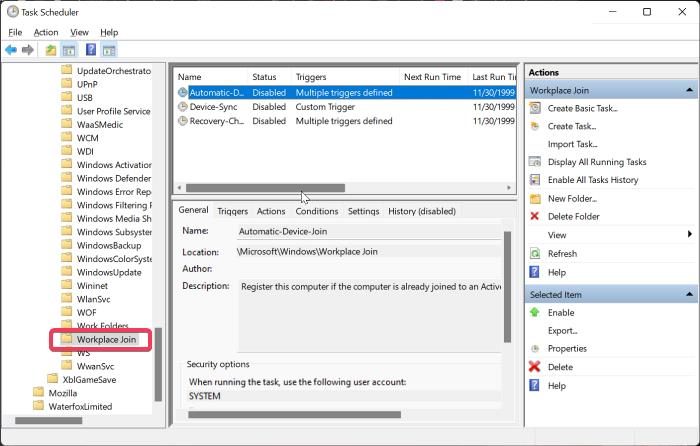Click the Device-Sync task clock icon

tap(183, 107)
